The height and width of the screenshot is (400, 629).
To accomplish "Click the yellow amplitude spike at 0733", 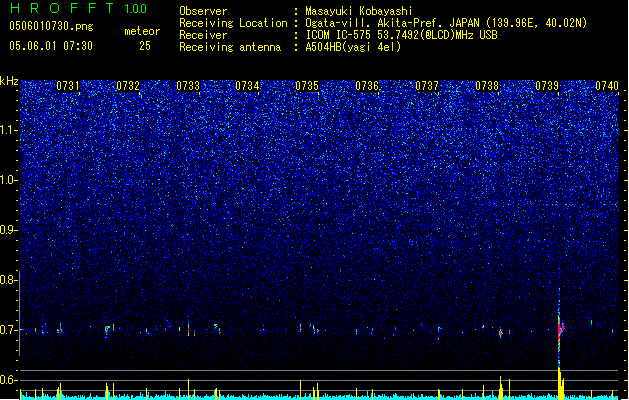I will [189, 389].
